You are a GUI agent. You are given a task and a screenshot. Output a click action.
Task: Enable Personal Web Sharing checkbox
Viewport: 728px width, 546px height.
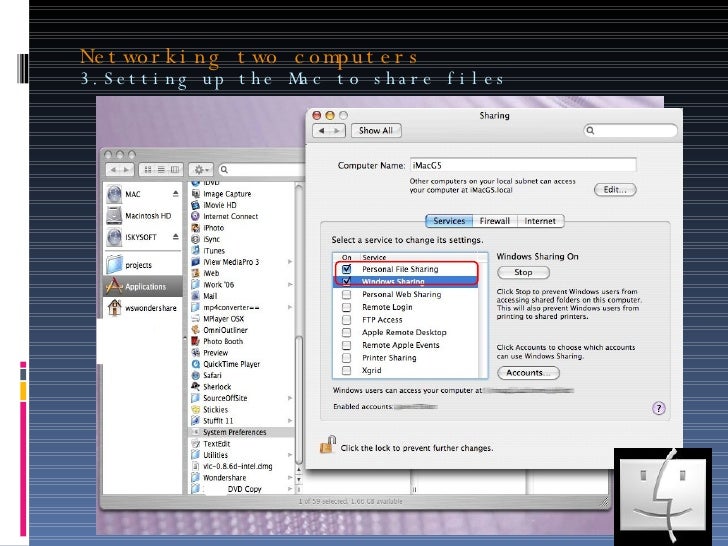(346, 294)
